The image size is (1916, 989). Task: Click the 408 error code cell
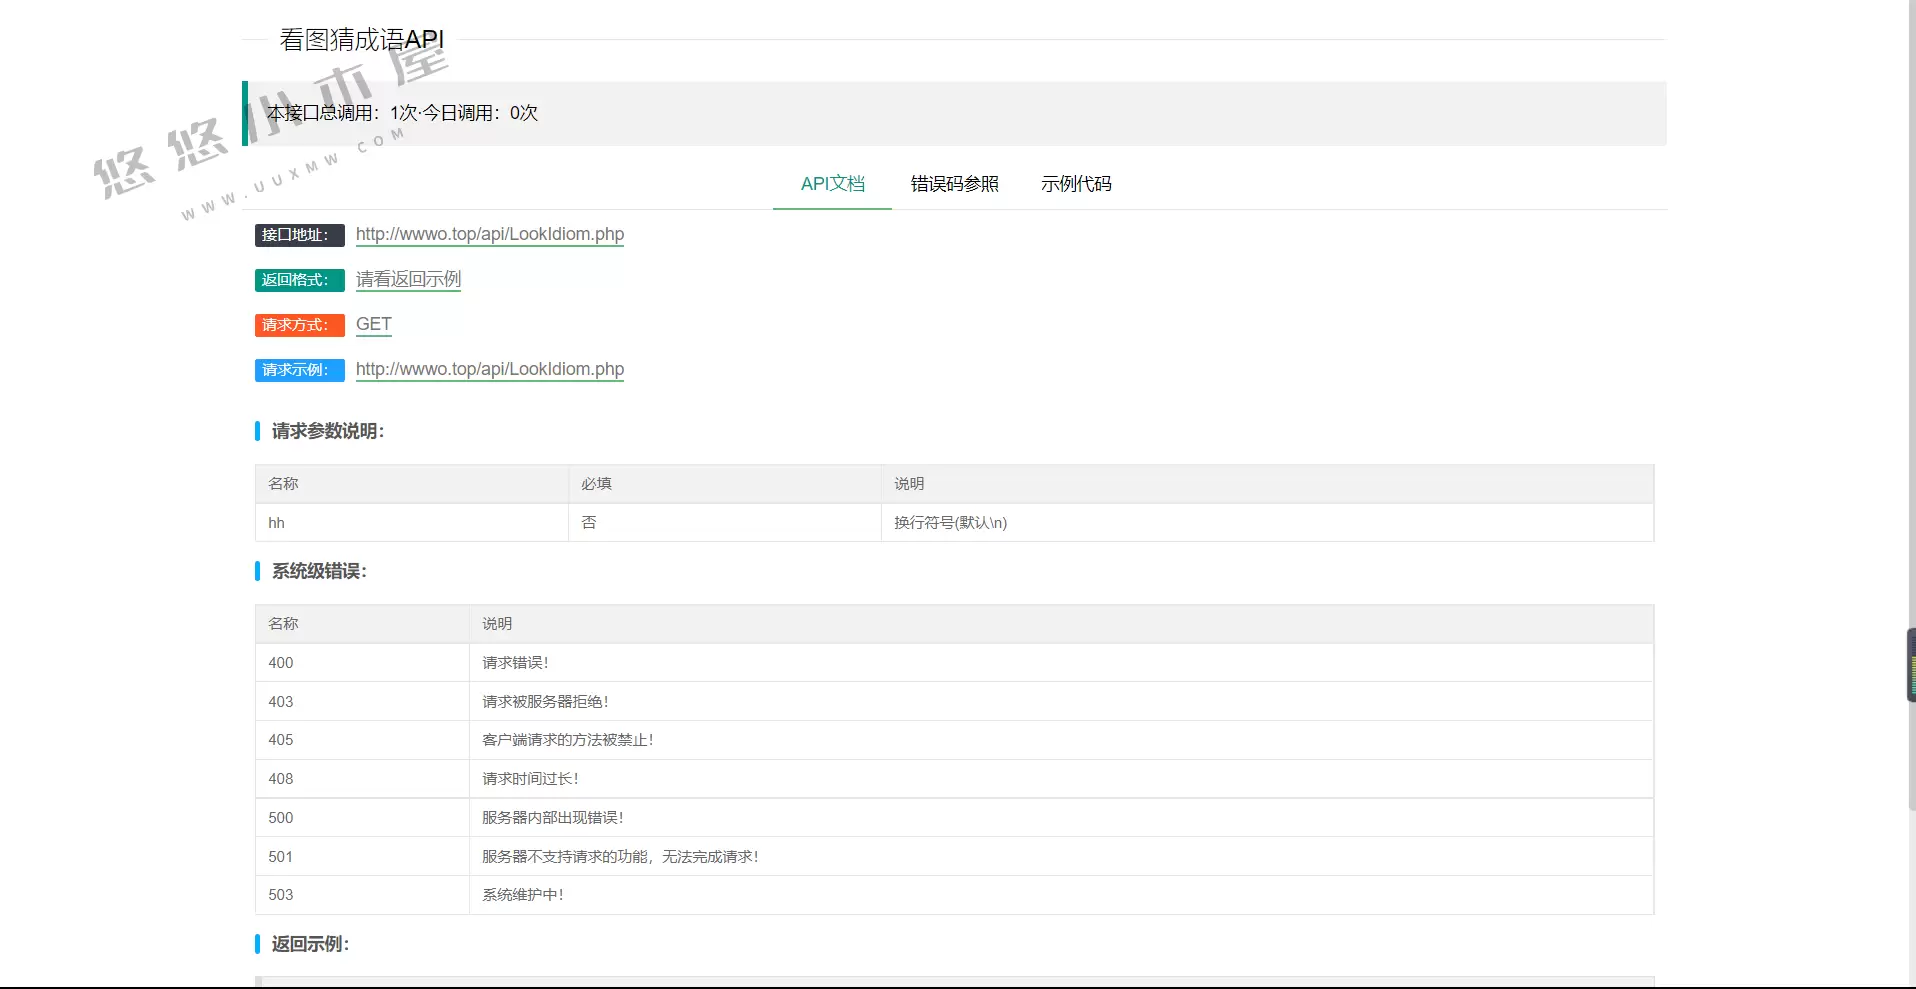point(362,779)
